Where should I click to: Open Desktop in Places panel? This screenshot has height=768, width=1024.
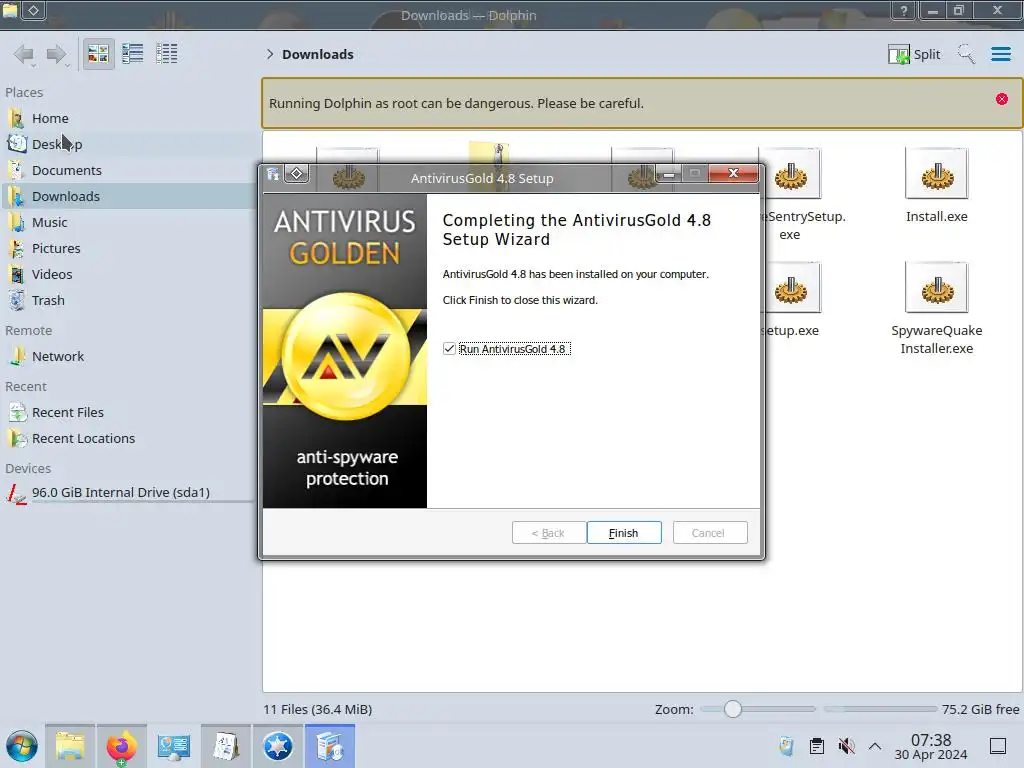[x=128, y=144]
